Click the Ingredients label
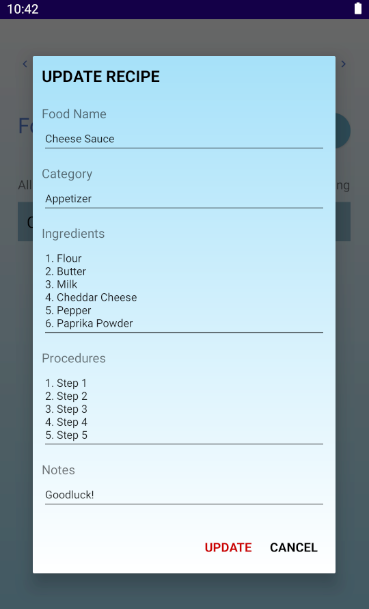Image resolution: width=369 pixels, height=609 pixels. coord(73,234)
